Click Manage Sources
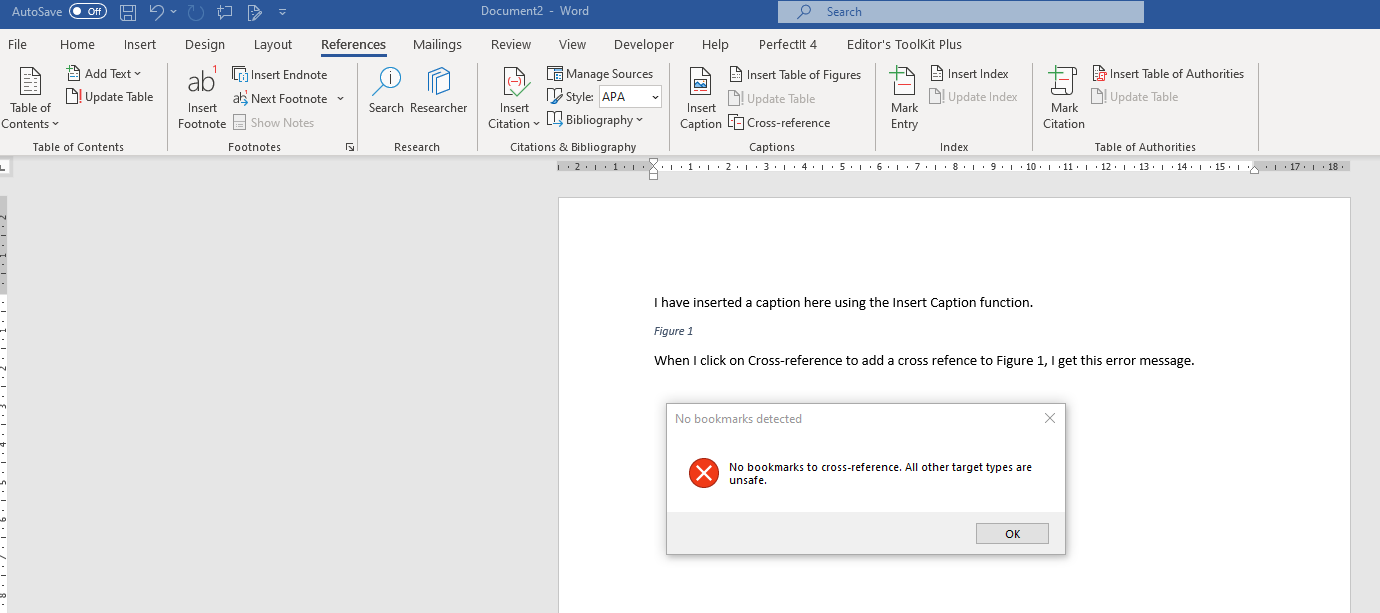The width and height of the screenshot is (1380, 613). tap(600, 74)
